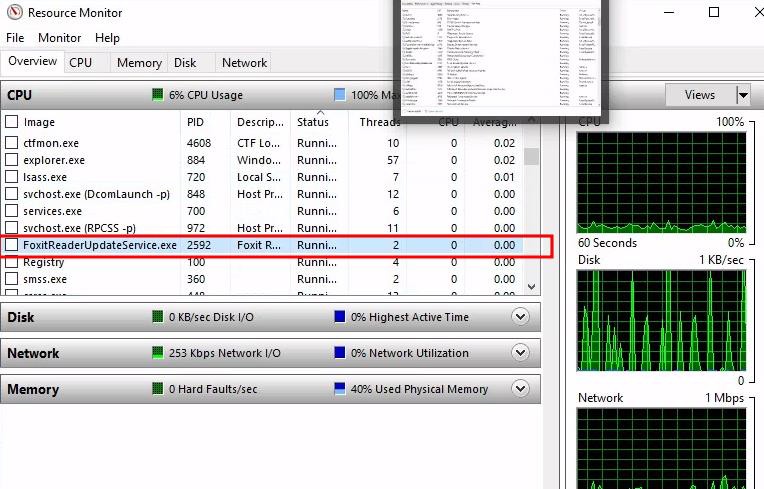Switch to the Overview tab

32,61
